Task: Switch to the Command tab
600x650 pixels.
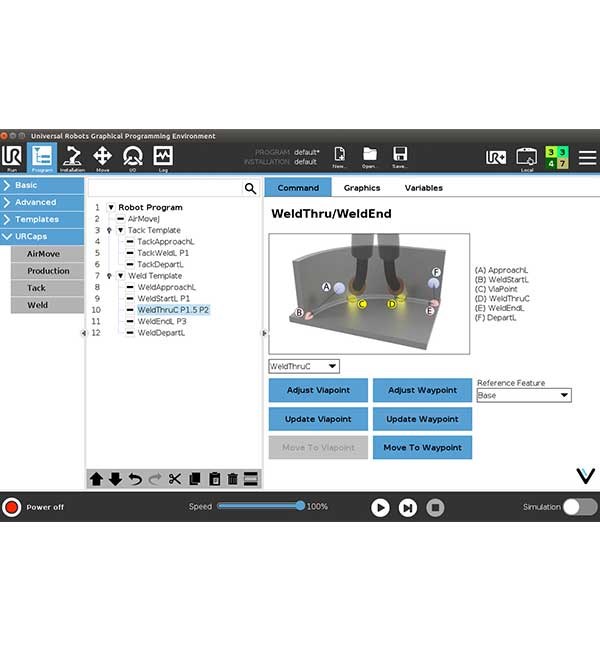Action: click(298, 188)
